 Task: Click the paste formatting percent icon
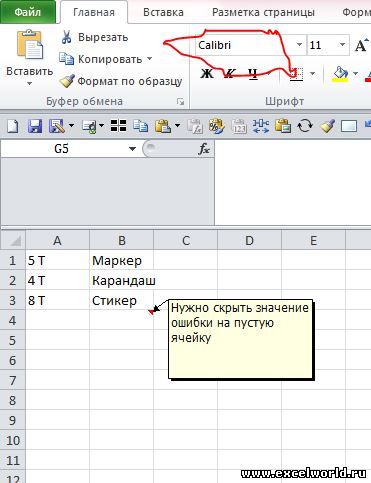(x=217, y=126)
